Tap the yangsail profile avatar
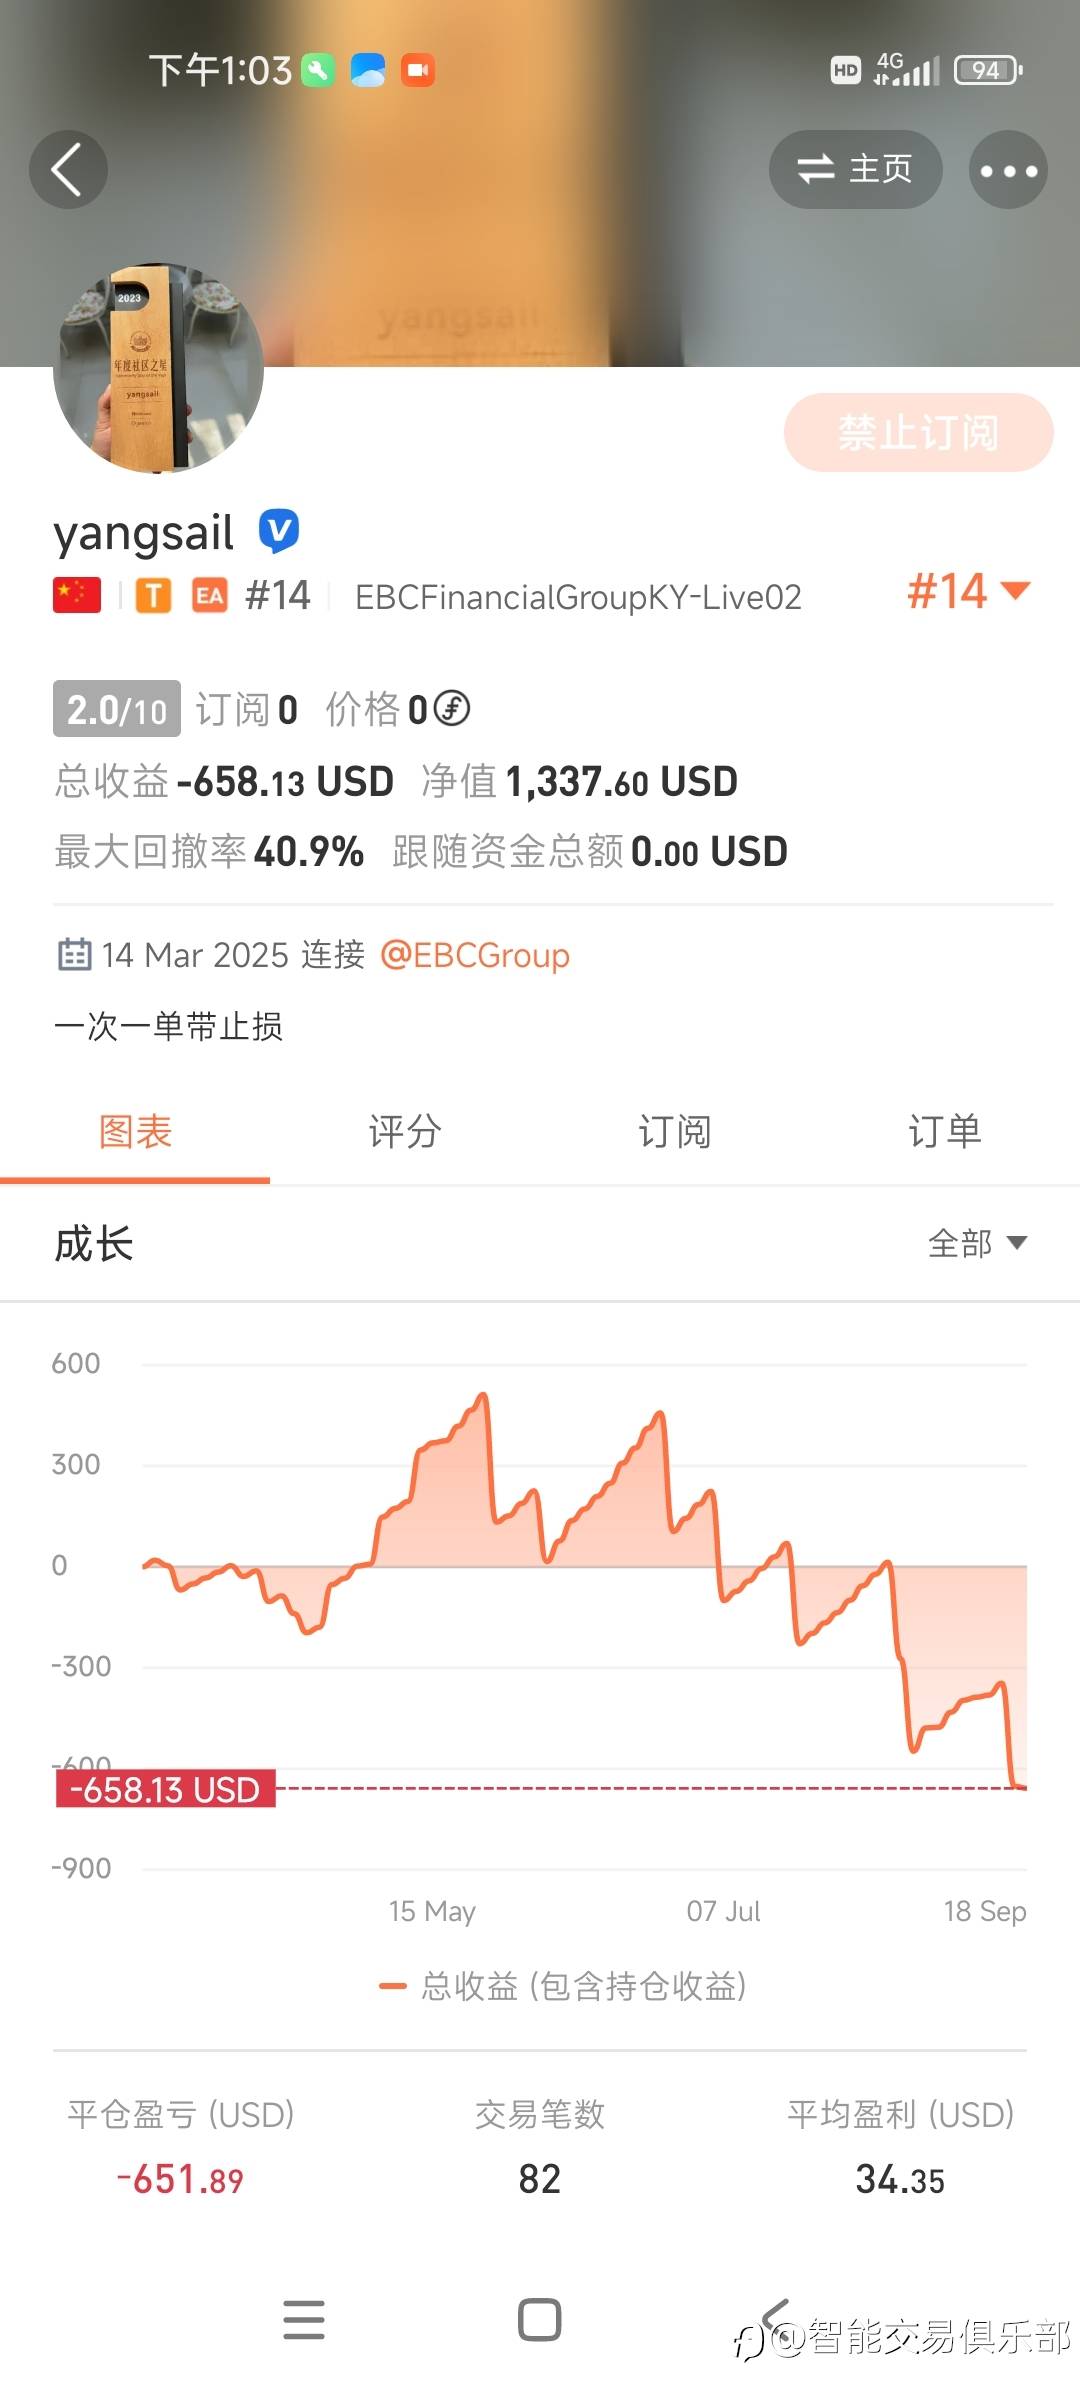 [x=158, y=367]
